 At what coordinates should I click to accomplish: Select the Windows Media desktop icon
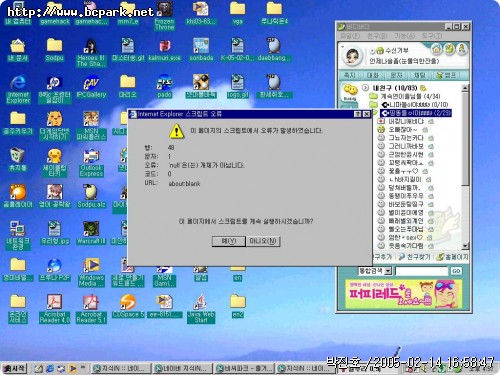[x=91, y=273]
